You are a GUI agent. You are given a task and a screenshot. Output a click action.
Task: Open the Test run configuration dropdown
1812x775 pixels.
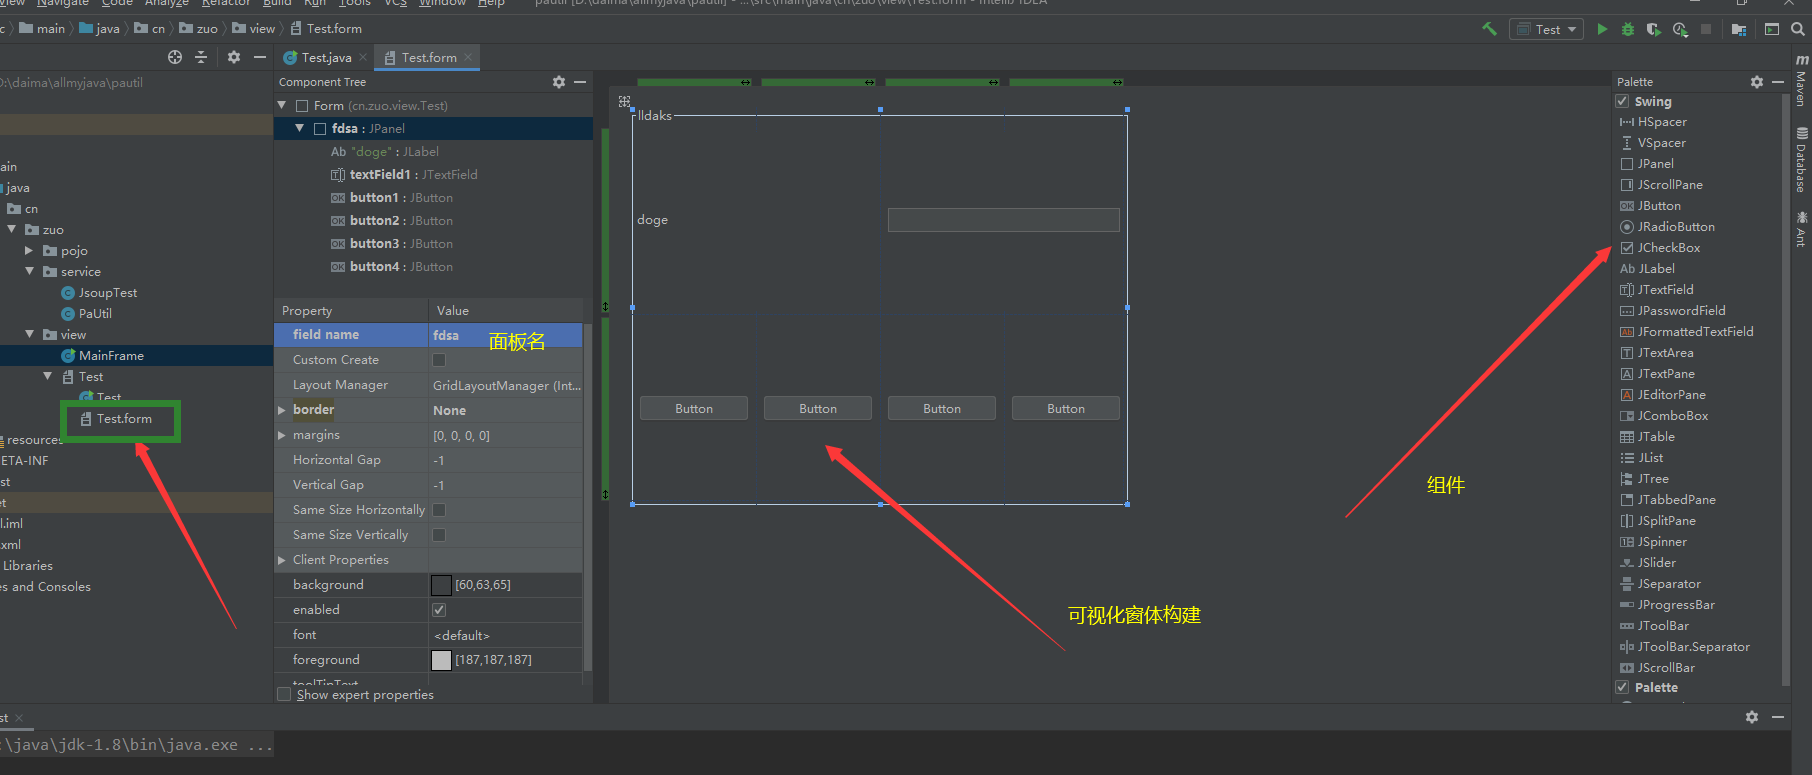pos(1546,29)
